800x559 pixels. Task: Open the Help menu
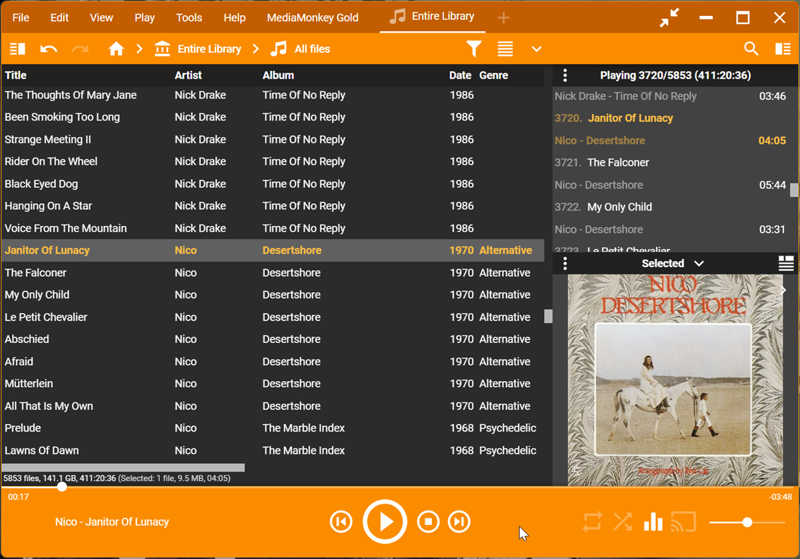point(234,18)
